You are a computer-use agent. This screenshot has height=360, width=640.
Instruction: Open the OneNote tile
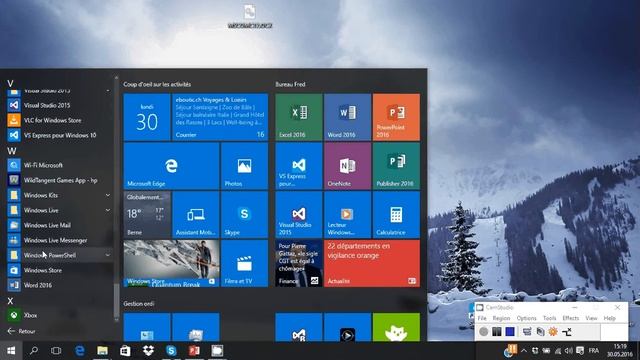click(347, 166)
